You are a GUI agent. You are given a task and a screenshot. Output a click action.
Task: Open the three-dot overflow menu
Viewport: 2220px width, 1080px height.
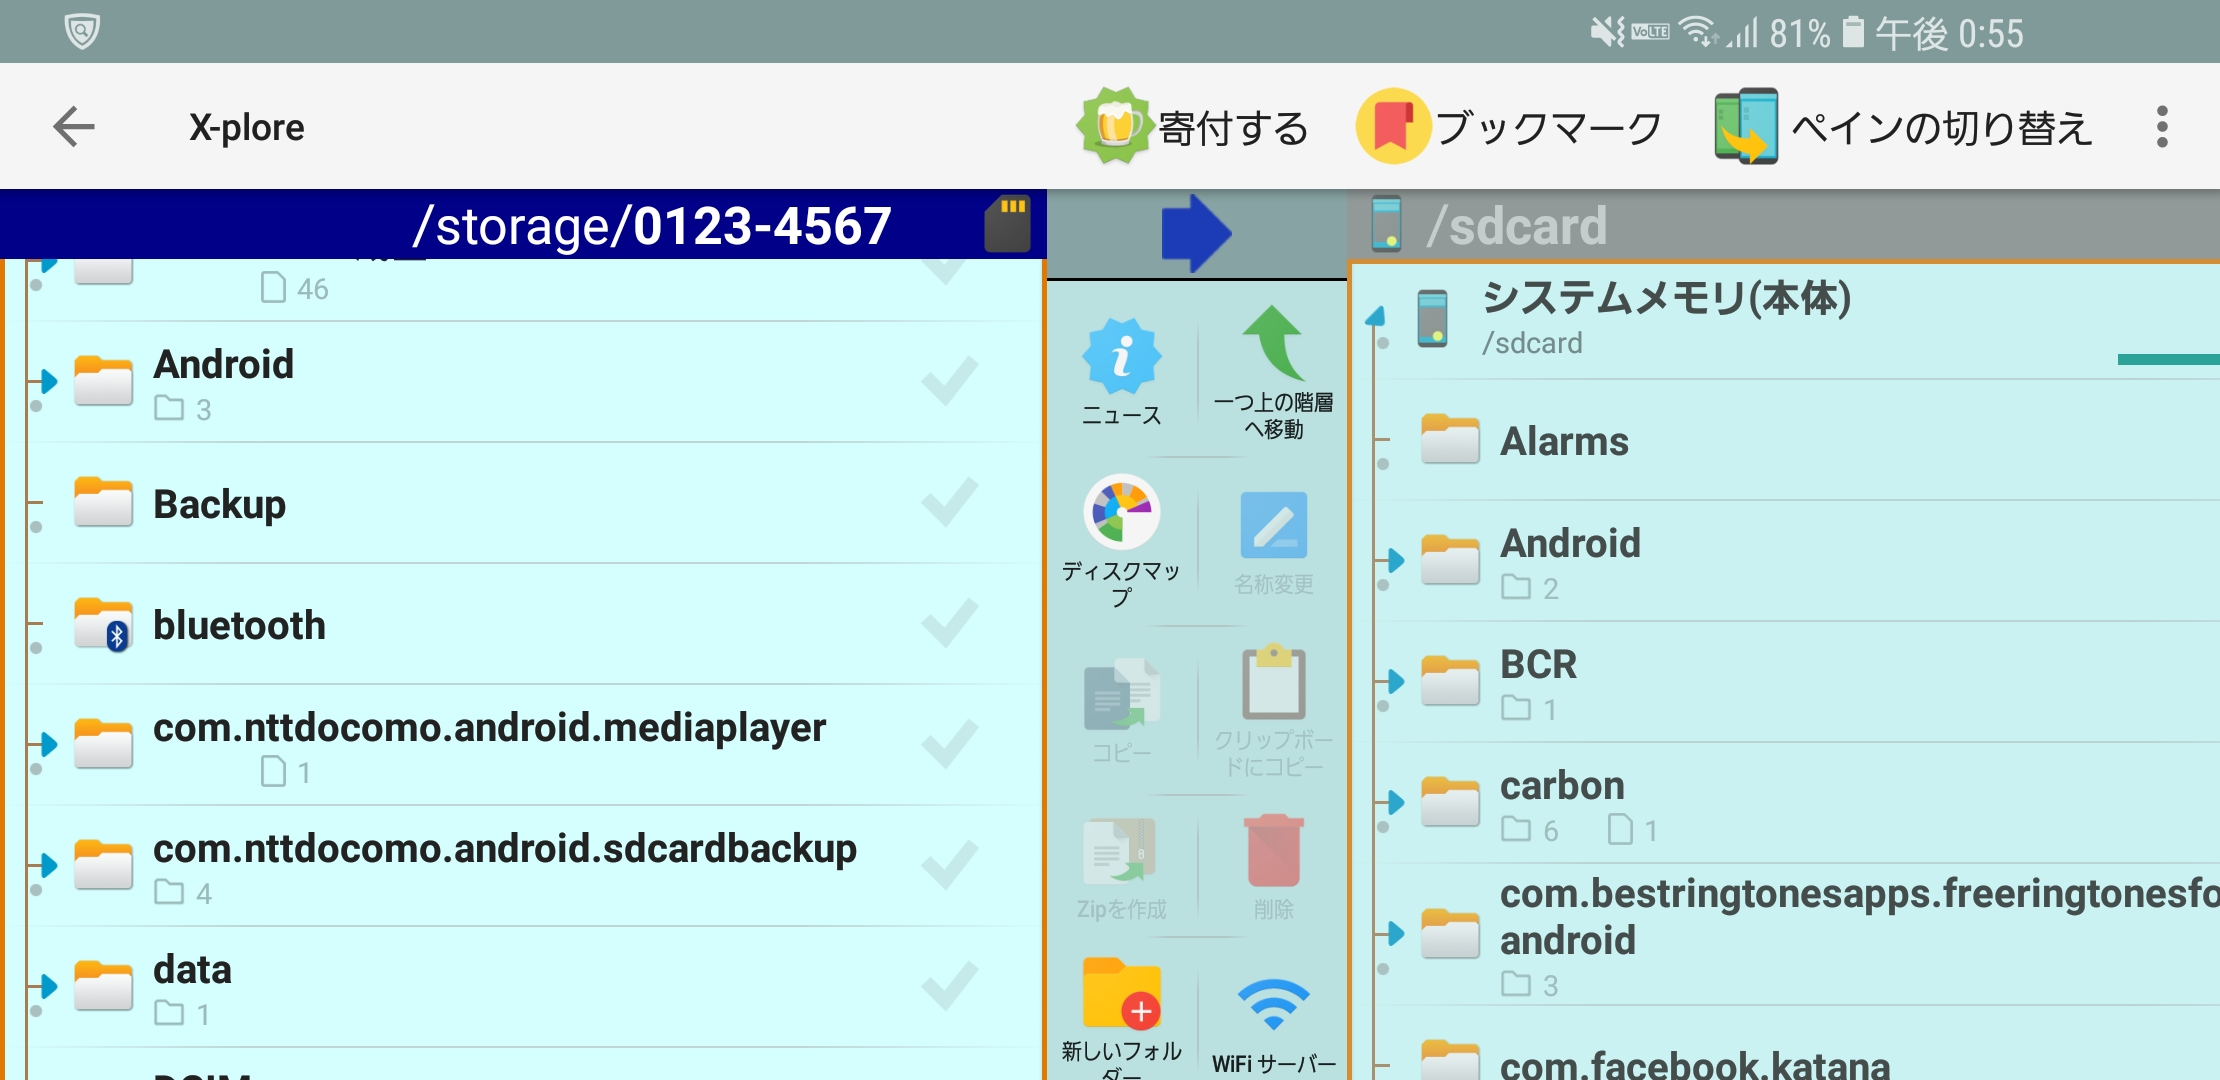tap(2162, 127)
